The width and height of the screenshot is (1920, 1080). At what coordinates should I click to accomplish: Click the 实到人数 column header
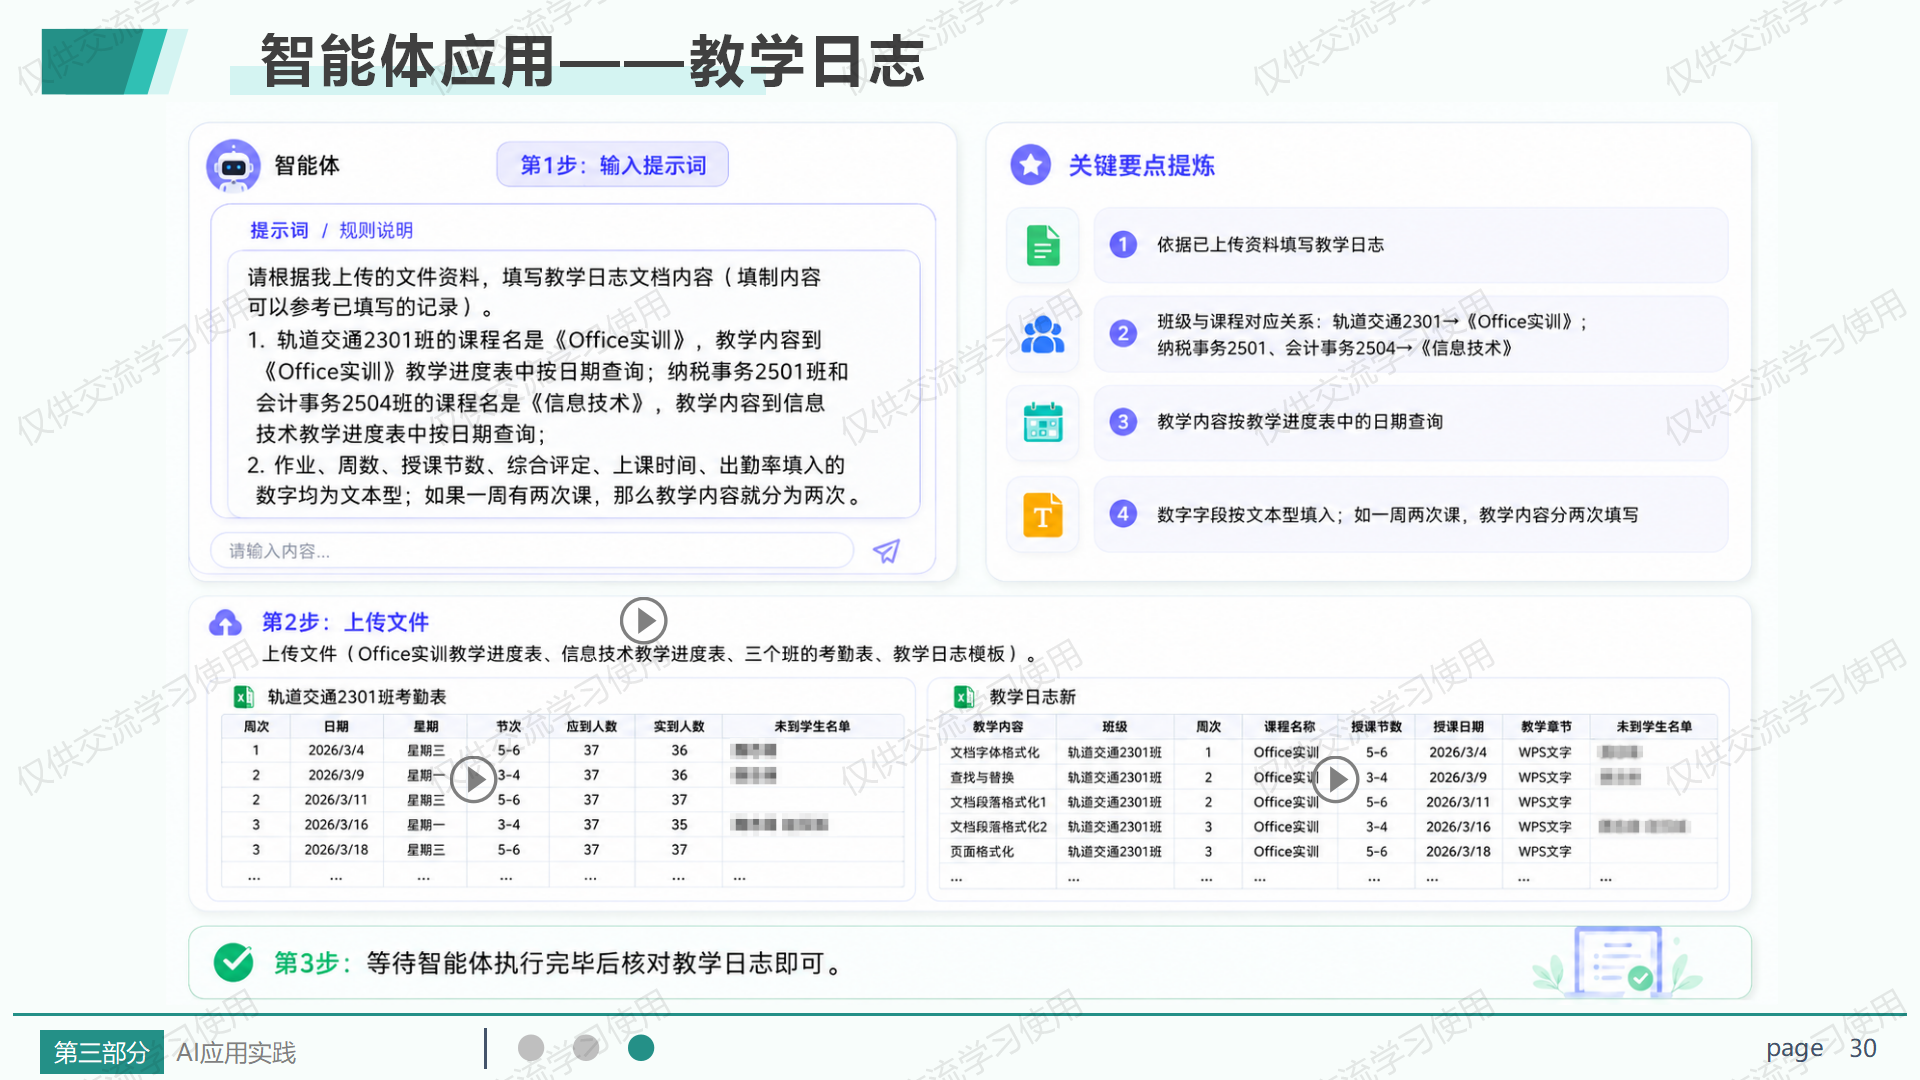click(x=679, y=727)
